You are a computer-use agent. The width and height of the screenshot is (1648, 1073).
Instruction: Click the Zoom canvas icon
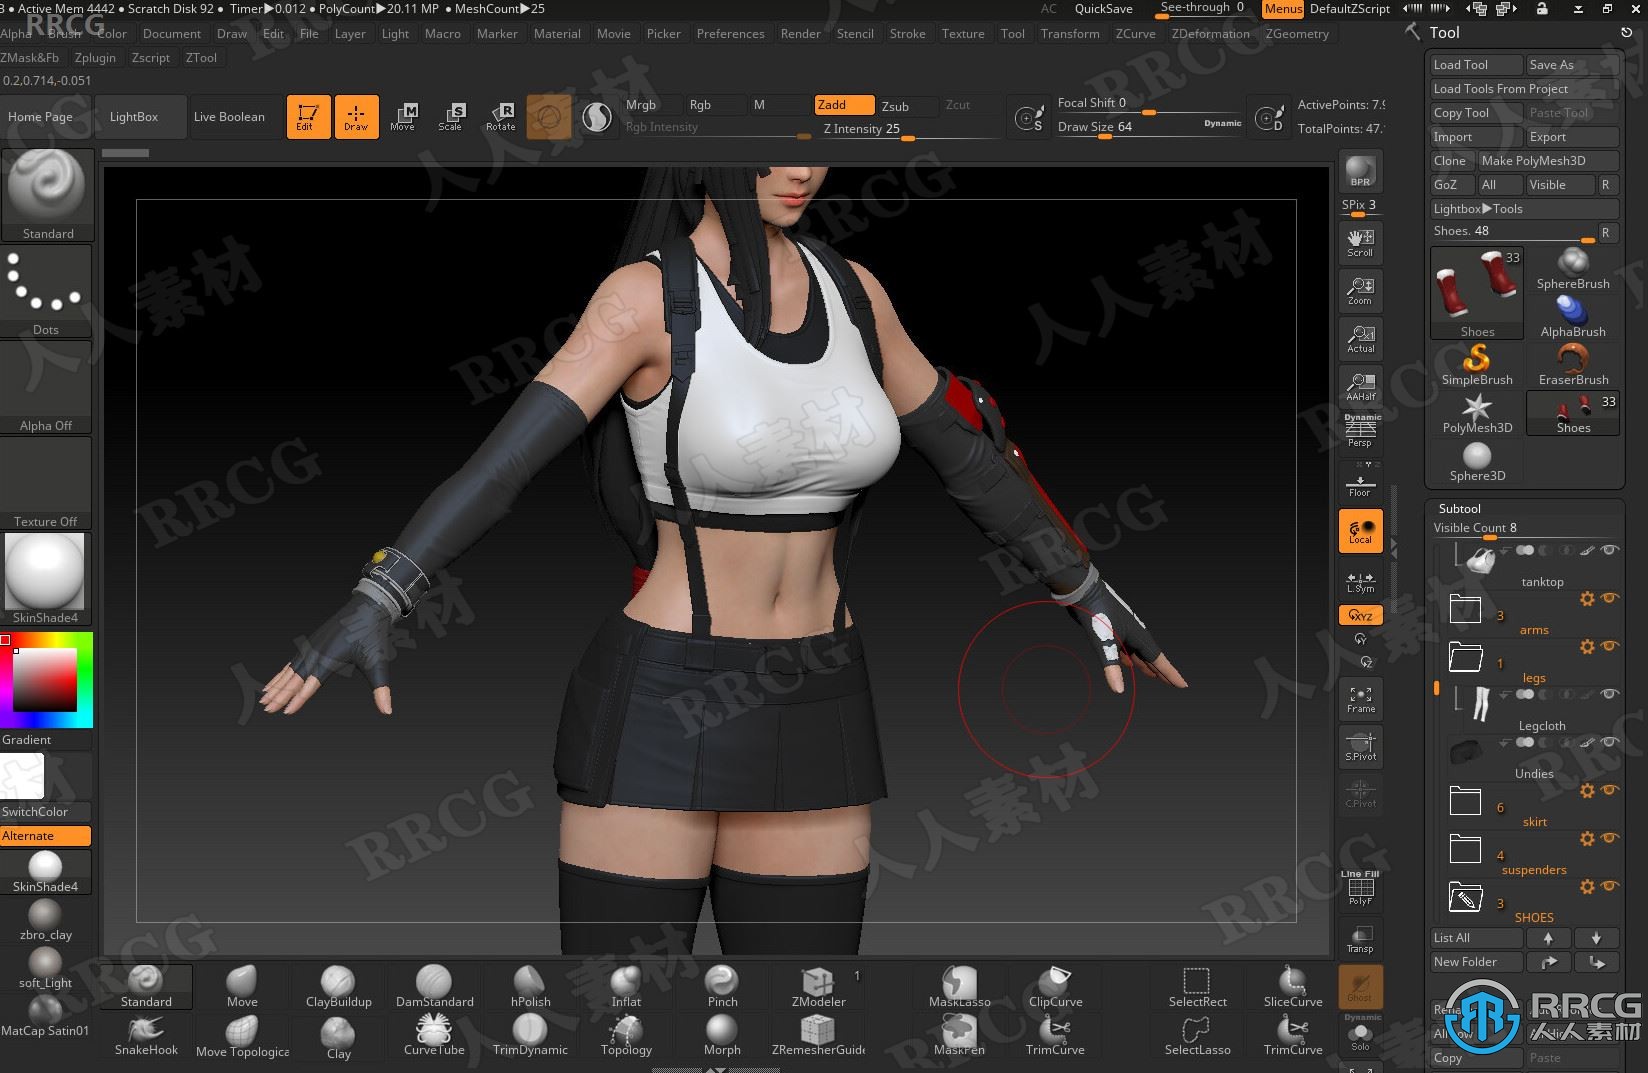click(x=1360, y=291)
